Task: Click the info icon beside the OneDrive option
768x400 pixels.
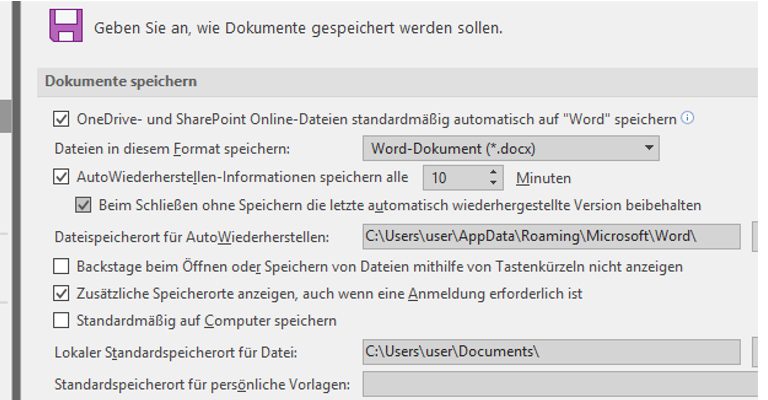Action: tap(688, 118)
